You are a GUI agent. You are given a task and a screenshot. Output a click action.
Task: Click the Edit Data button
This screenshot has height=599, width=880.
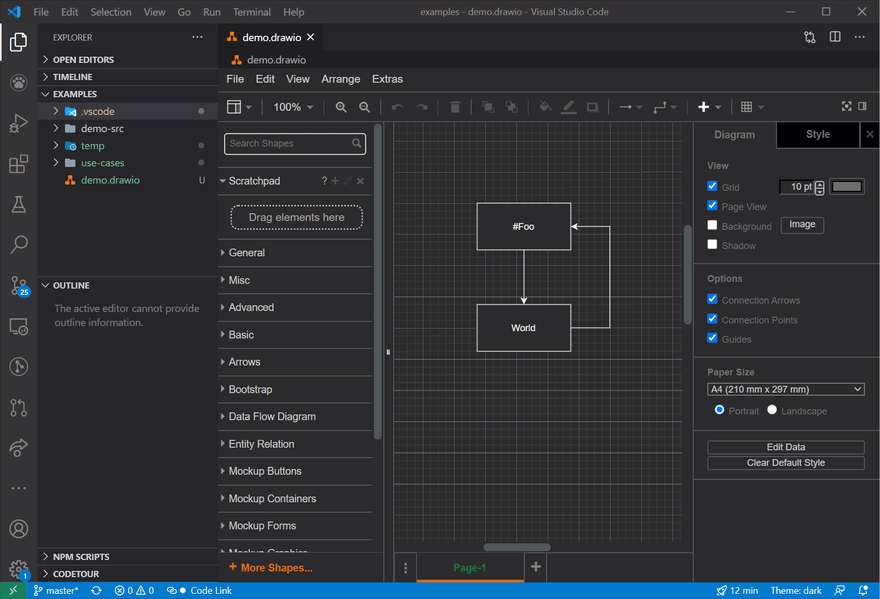point(786,446)
